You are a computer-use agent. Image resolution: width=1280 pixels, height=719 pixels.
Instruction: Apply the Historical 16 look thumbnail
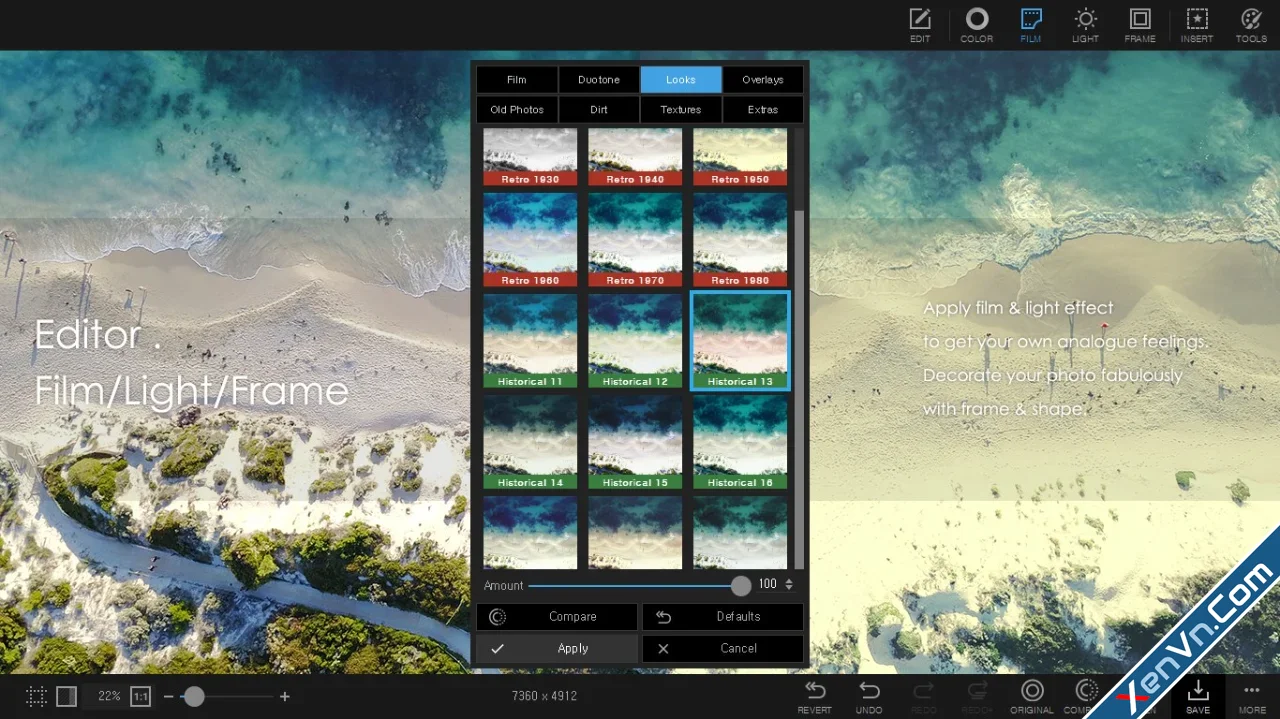(x=740, y=442)
